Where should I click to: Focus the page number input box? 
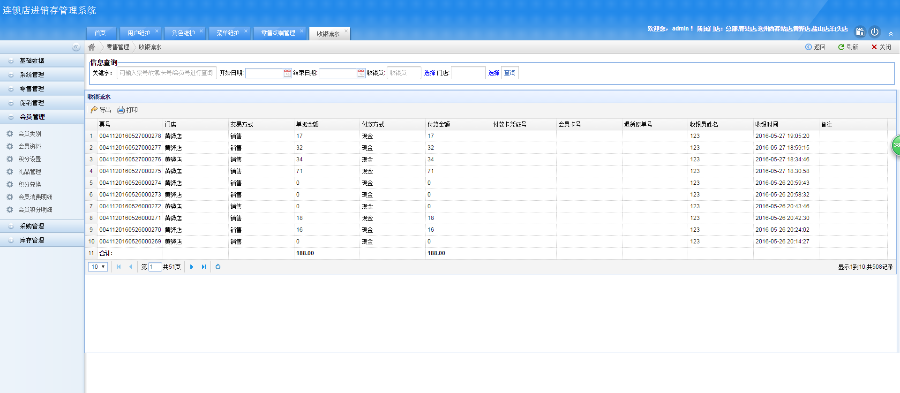[154, 267]
